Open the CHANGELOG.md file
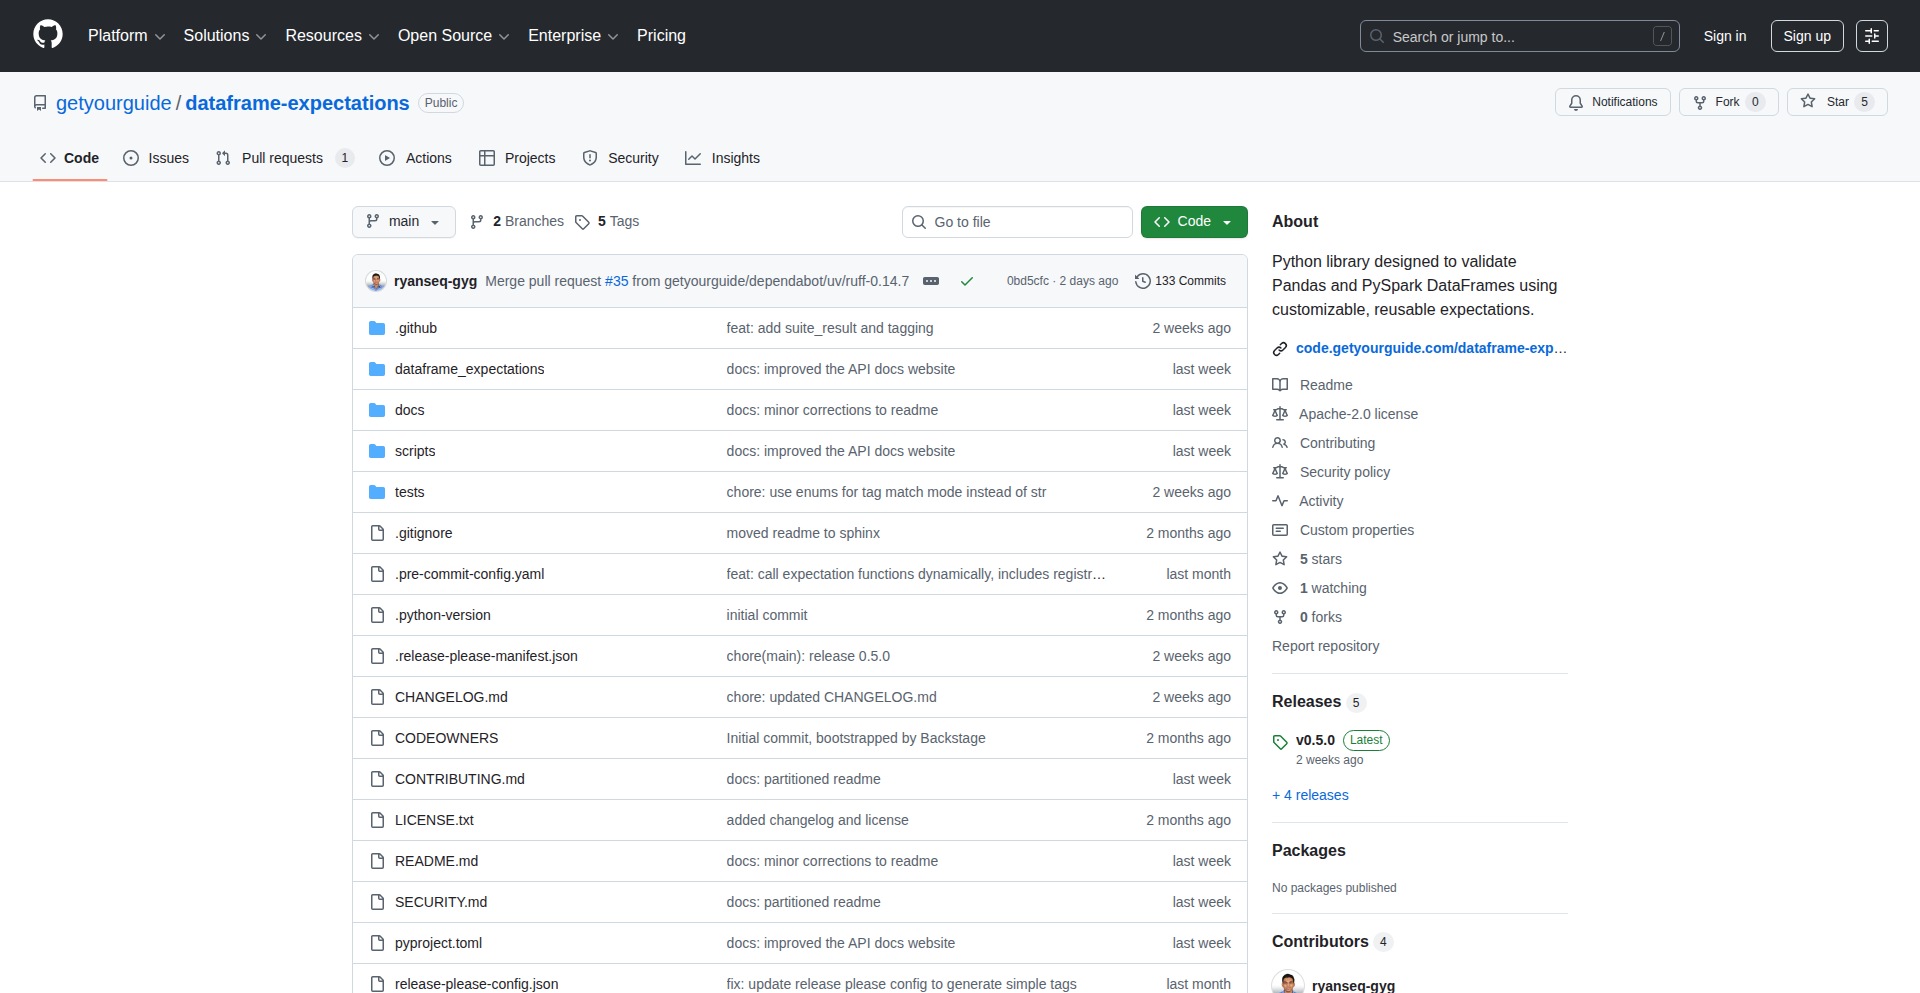The image size is (1920, 993). [451, 696]
